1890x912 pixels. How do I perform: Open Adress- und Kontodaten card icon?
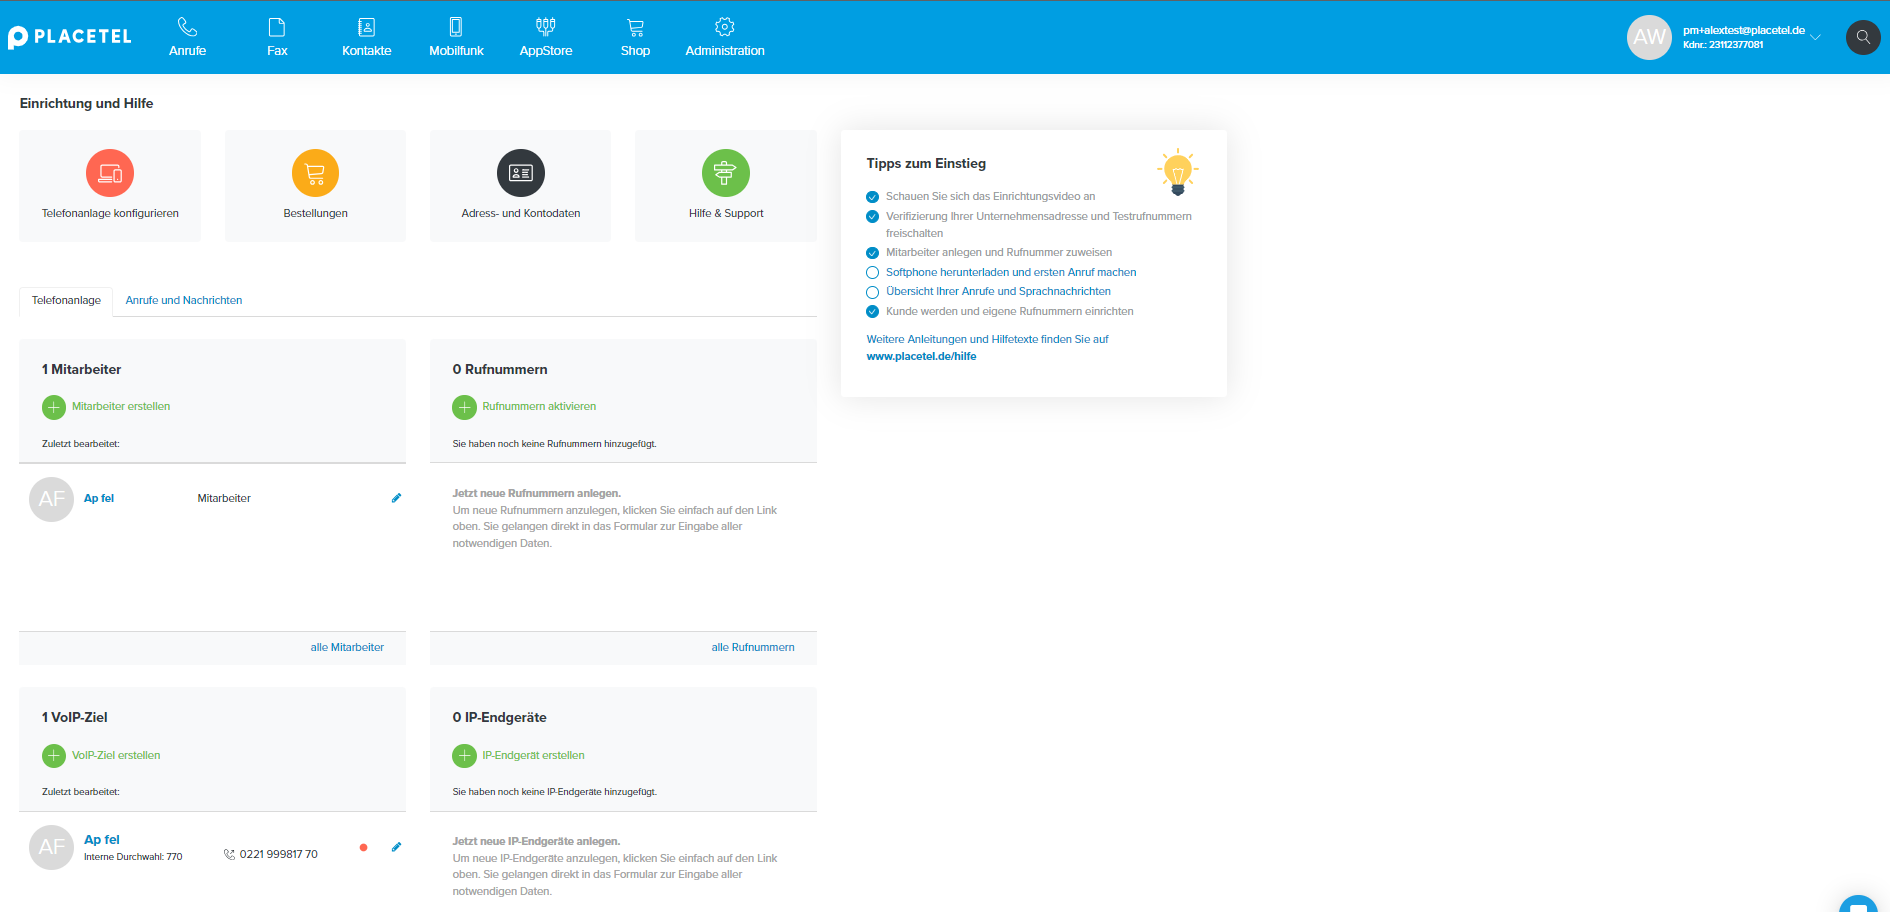pos(521,173)
